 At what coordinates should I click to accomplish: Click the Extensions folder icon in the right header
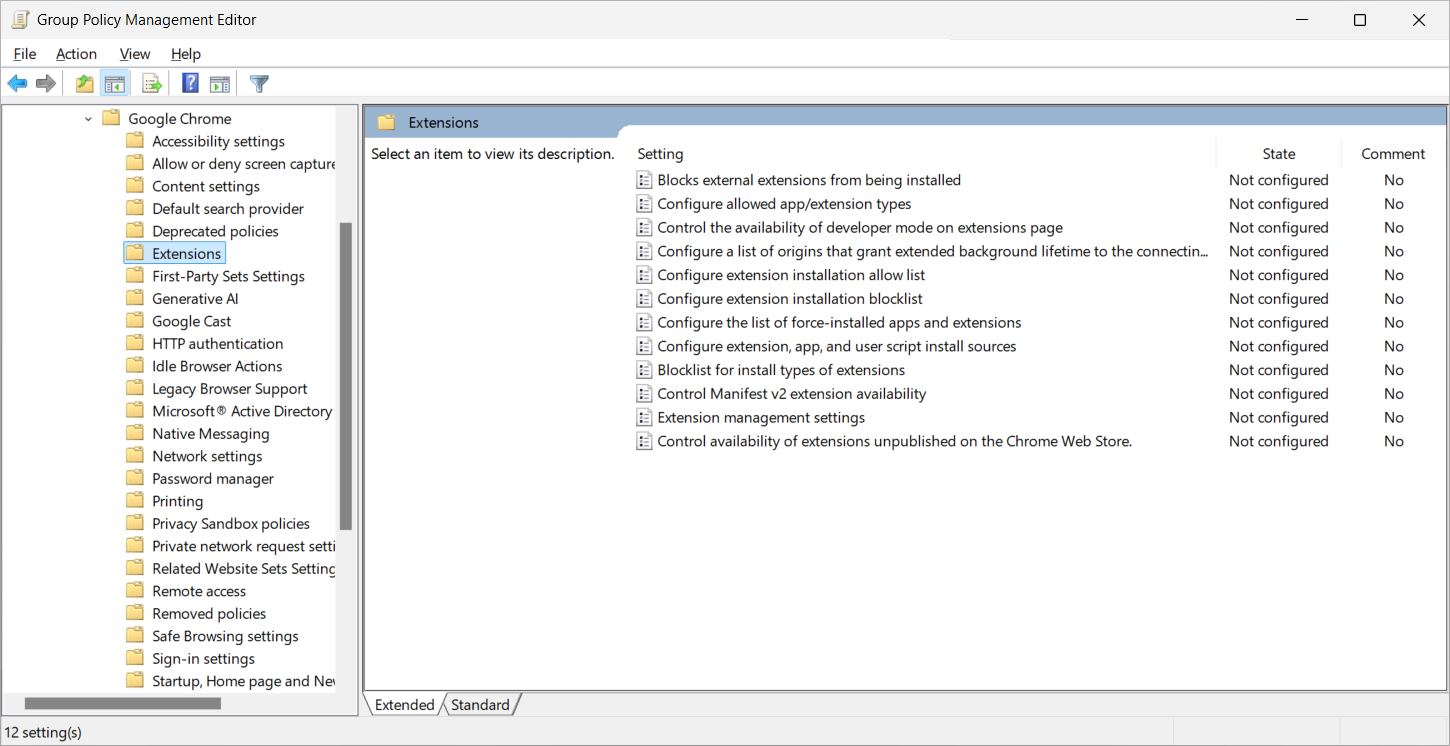pyautogui.click(x=386, y=123)
